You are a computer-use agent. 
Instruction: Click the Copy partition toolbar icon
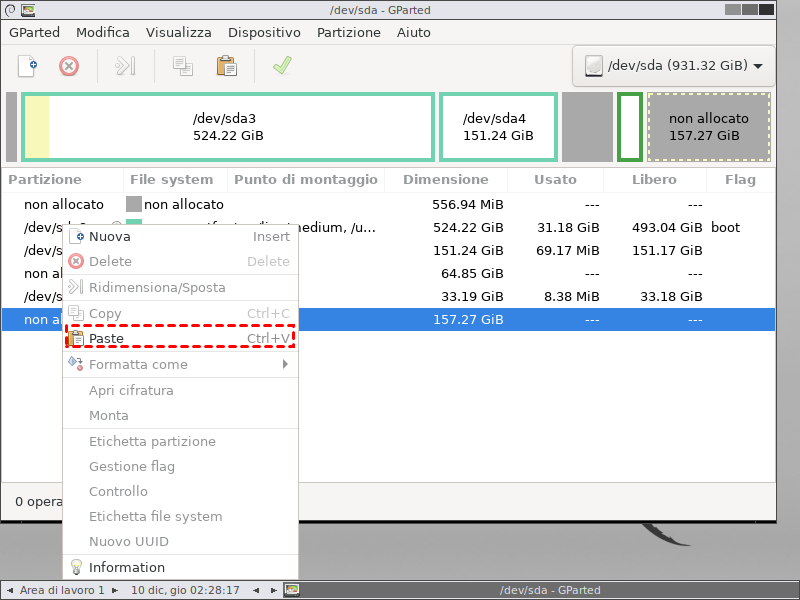[x=183, y=66]
